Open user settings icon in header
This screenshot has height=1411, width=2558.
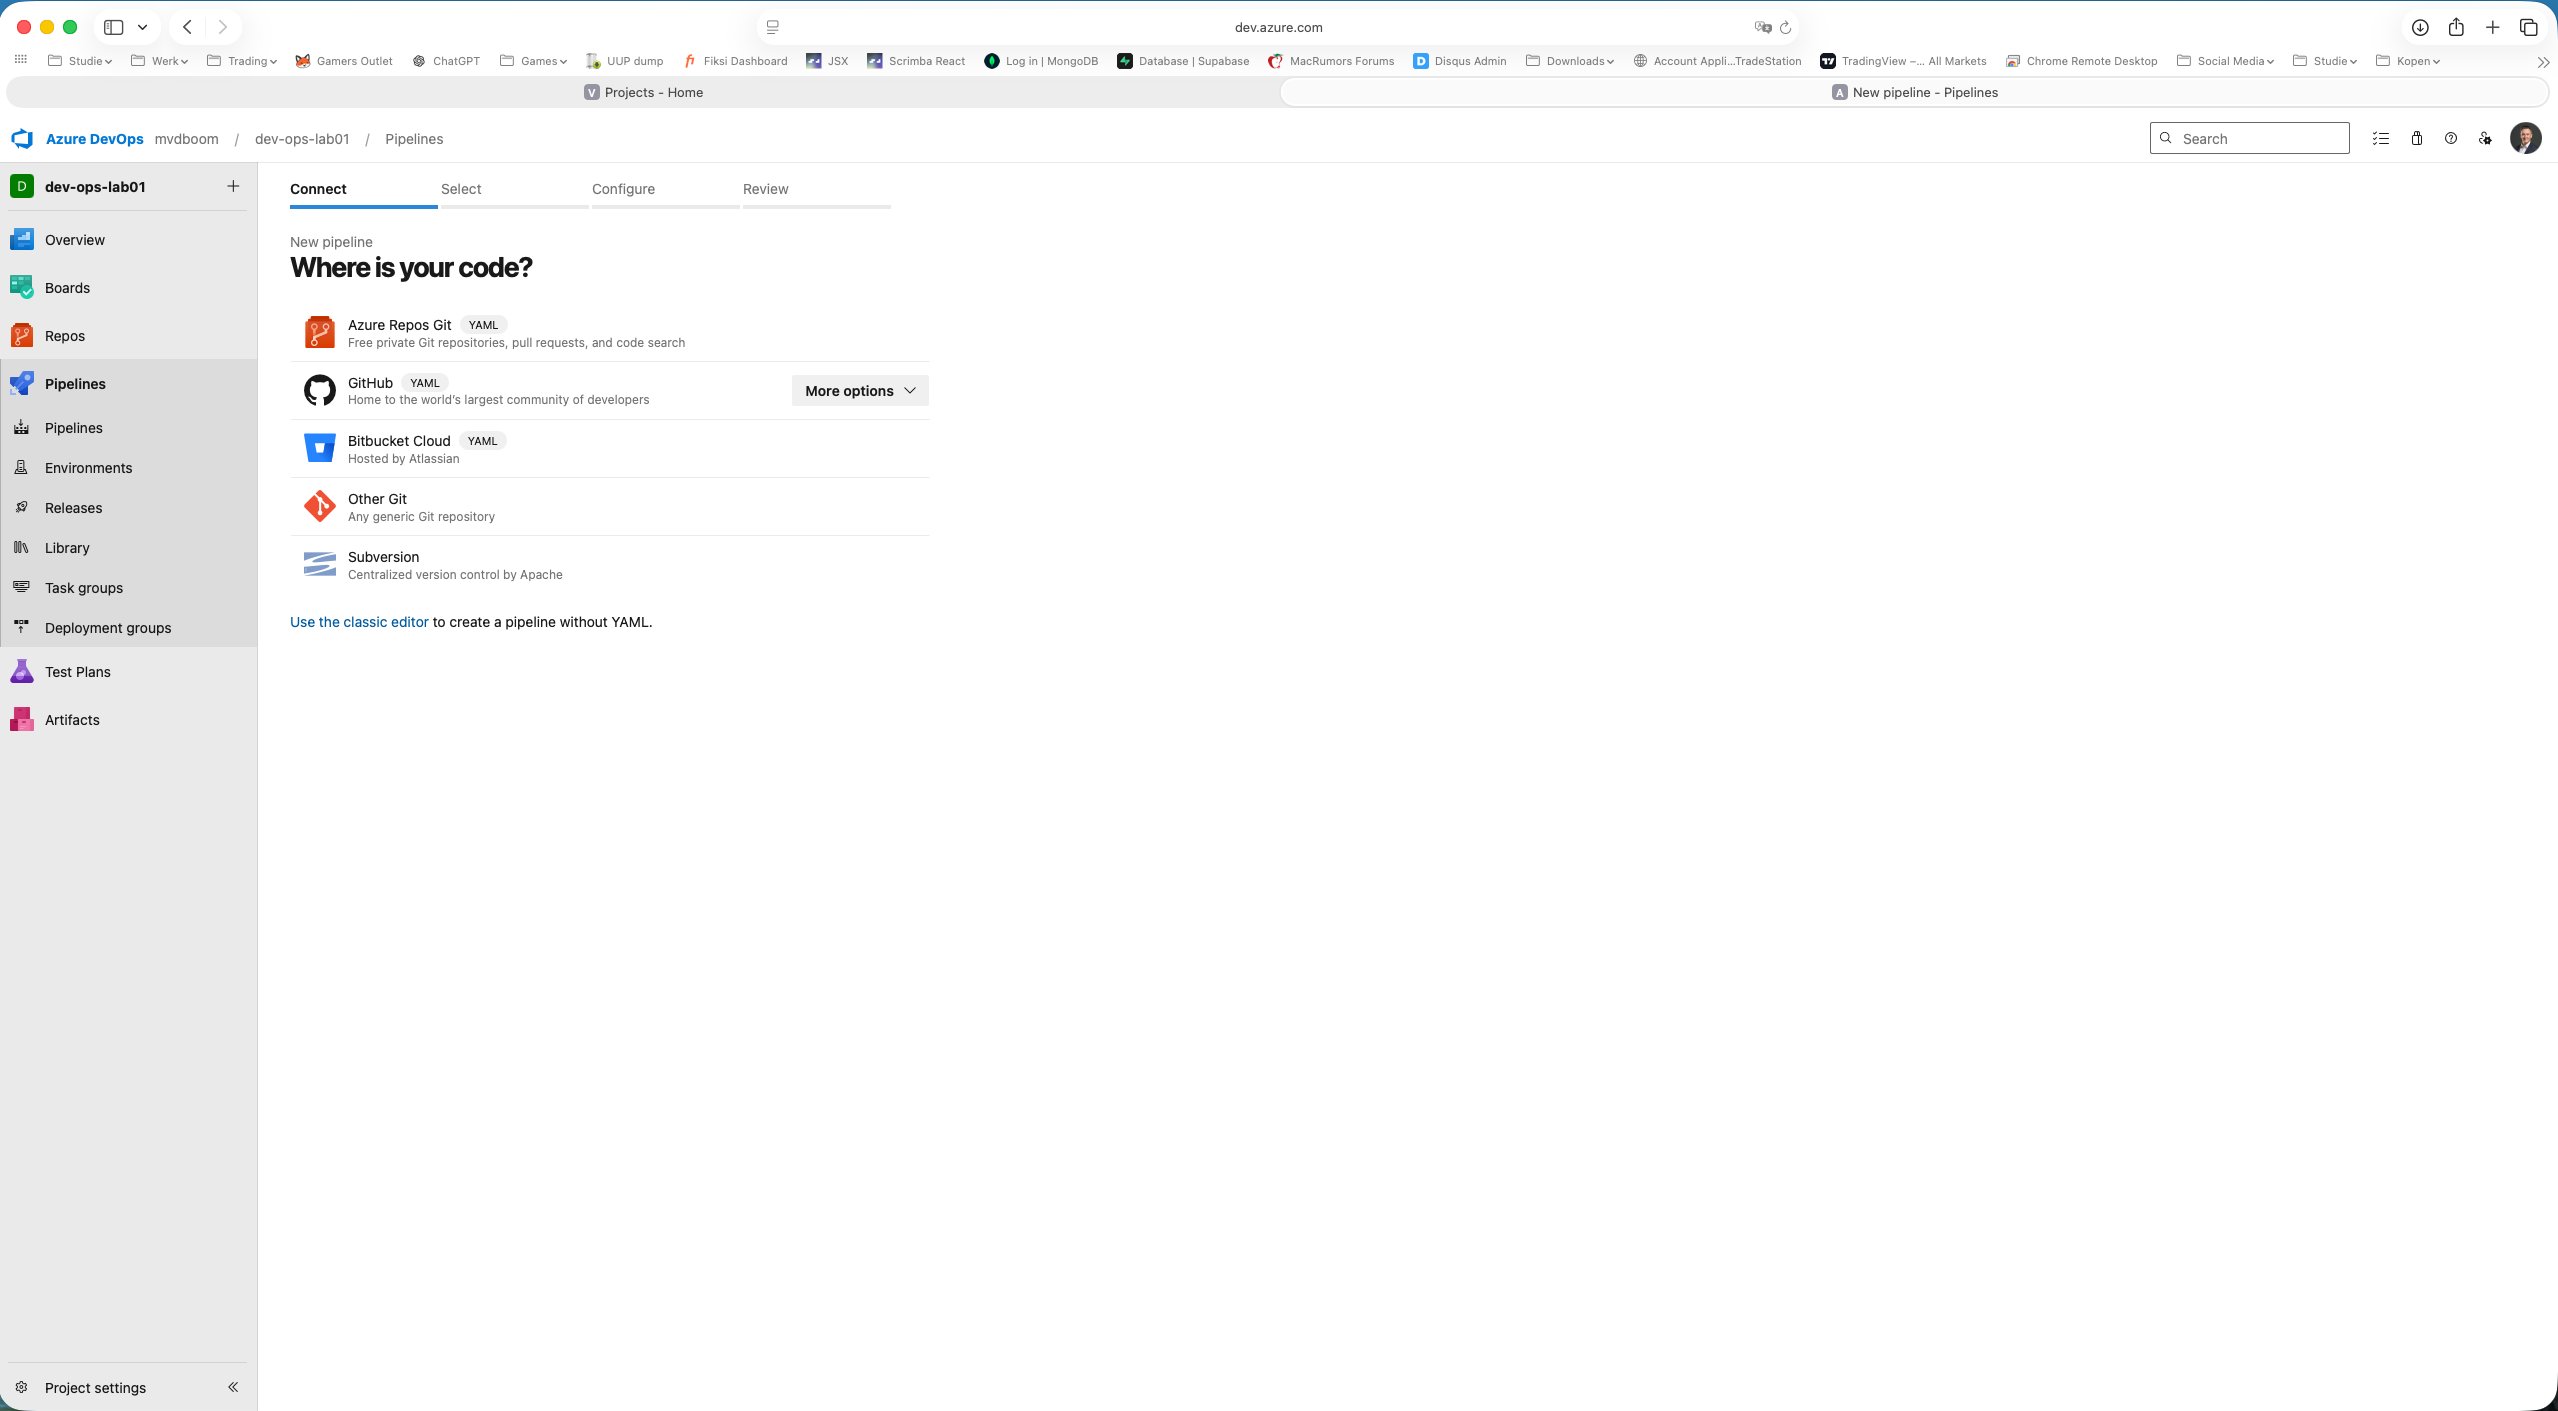2485,139
